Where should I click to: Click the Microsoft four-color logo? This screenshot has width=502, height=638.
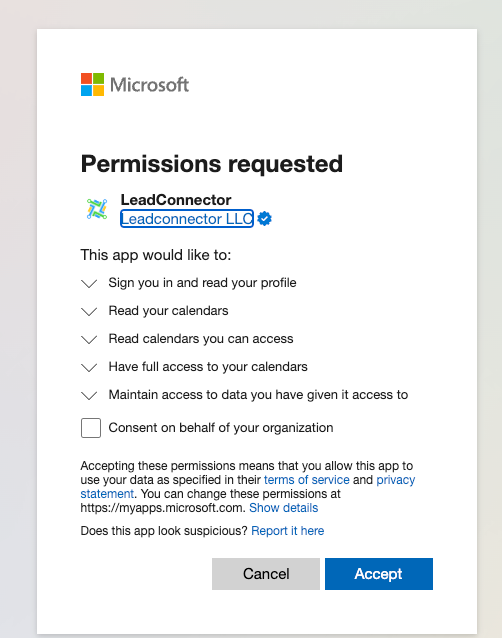pyautogui.click(x=92, y=85)
